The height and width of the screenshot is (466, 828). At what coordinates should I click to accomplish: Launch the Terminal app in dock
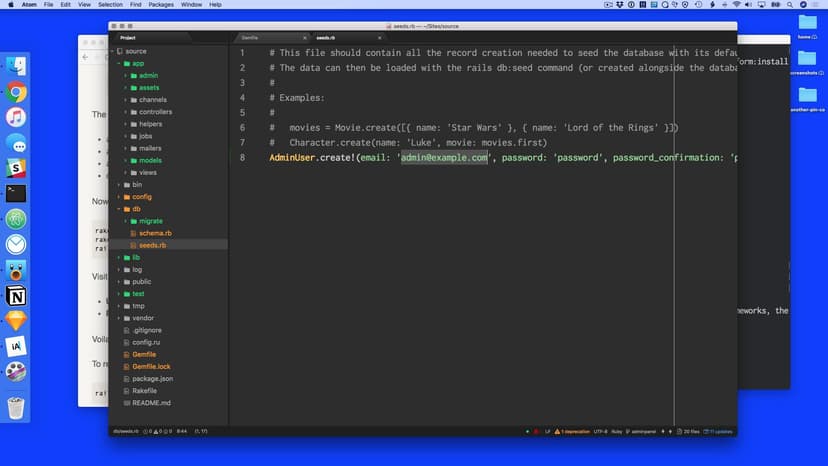(x=16, y=194)
